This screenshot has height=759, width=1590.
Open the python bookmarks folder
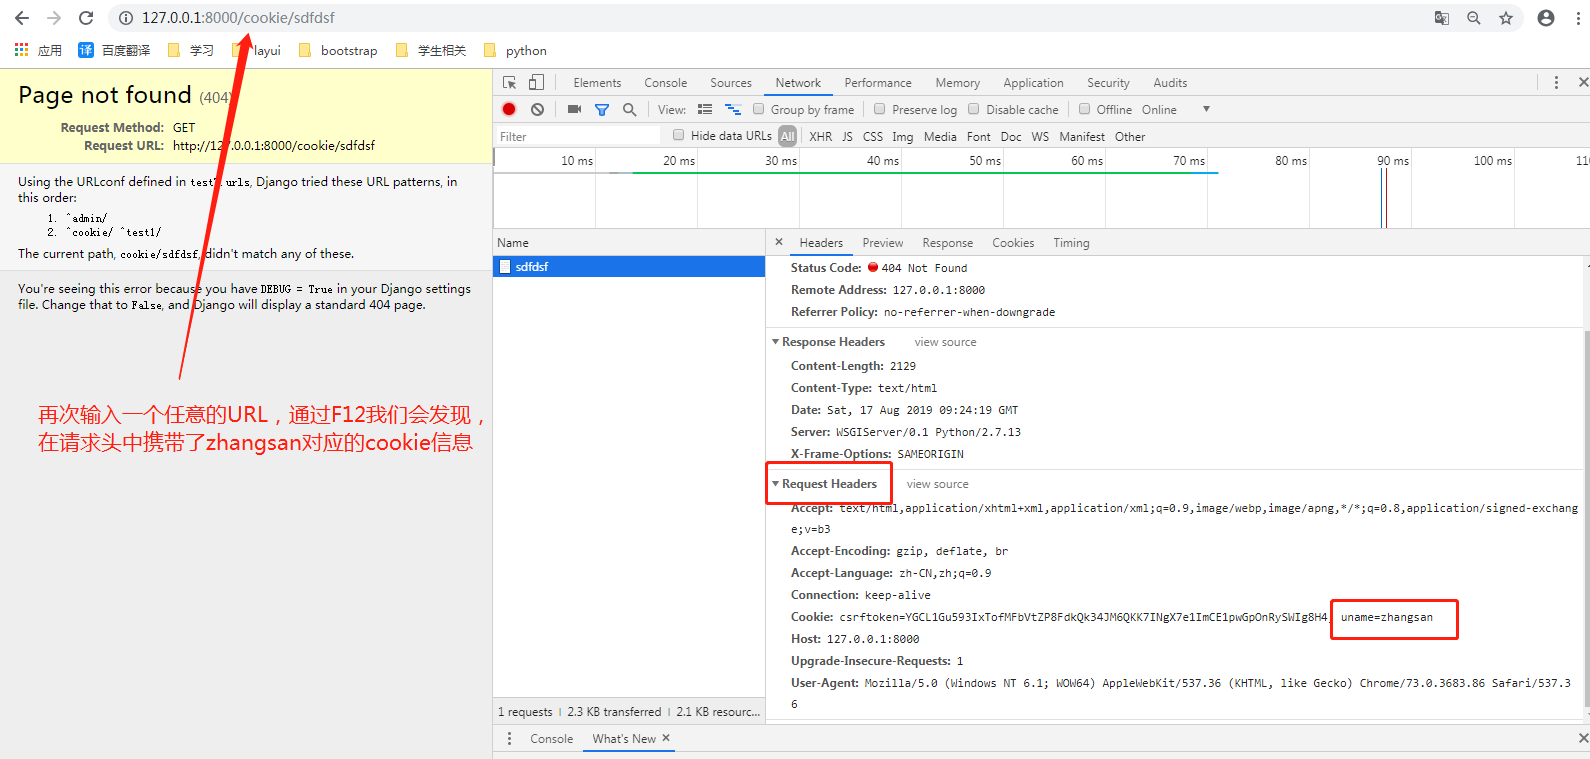click(515, 50)
